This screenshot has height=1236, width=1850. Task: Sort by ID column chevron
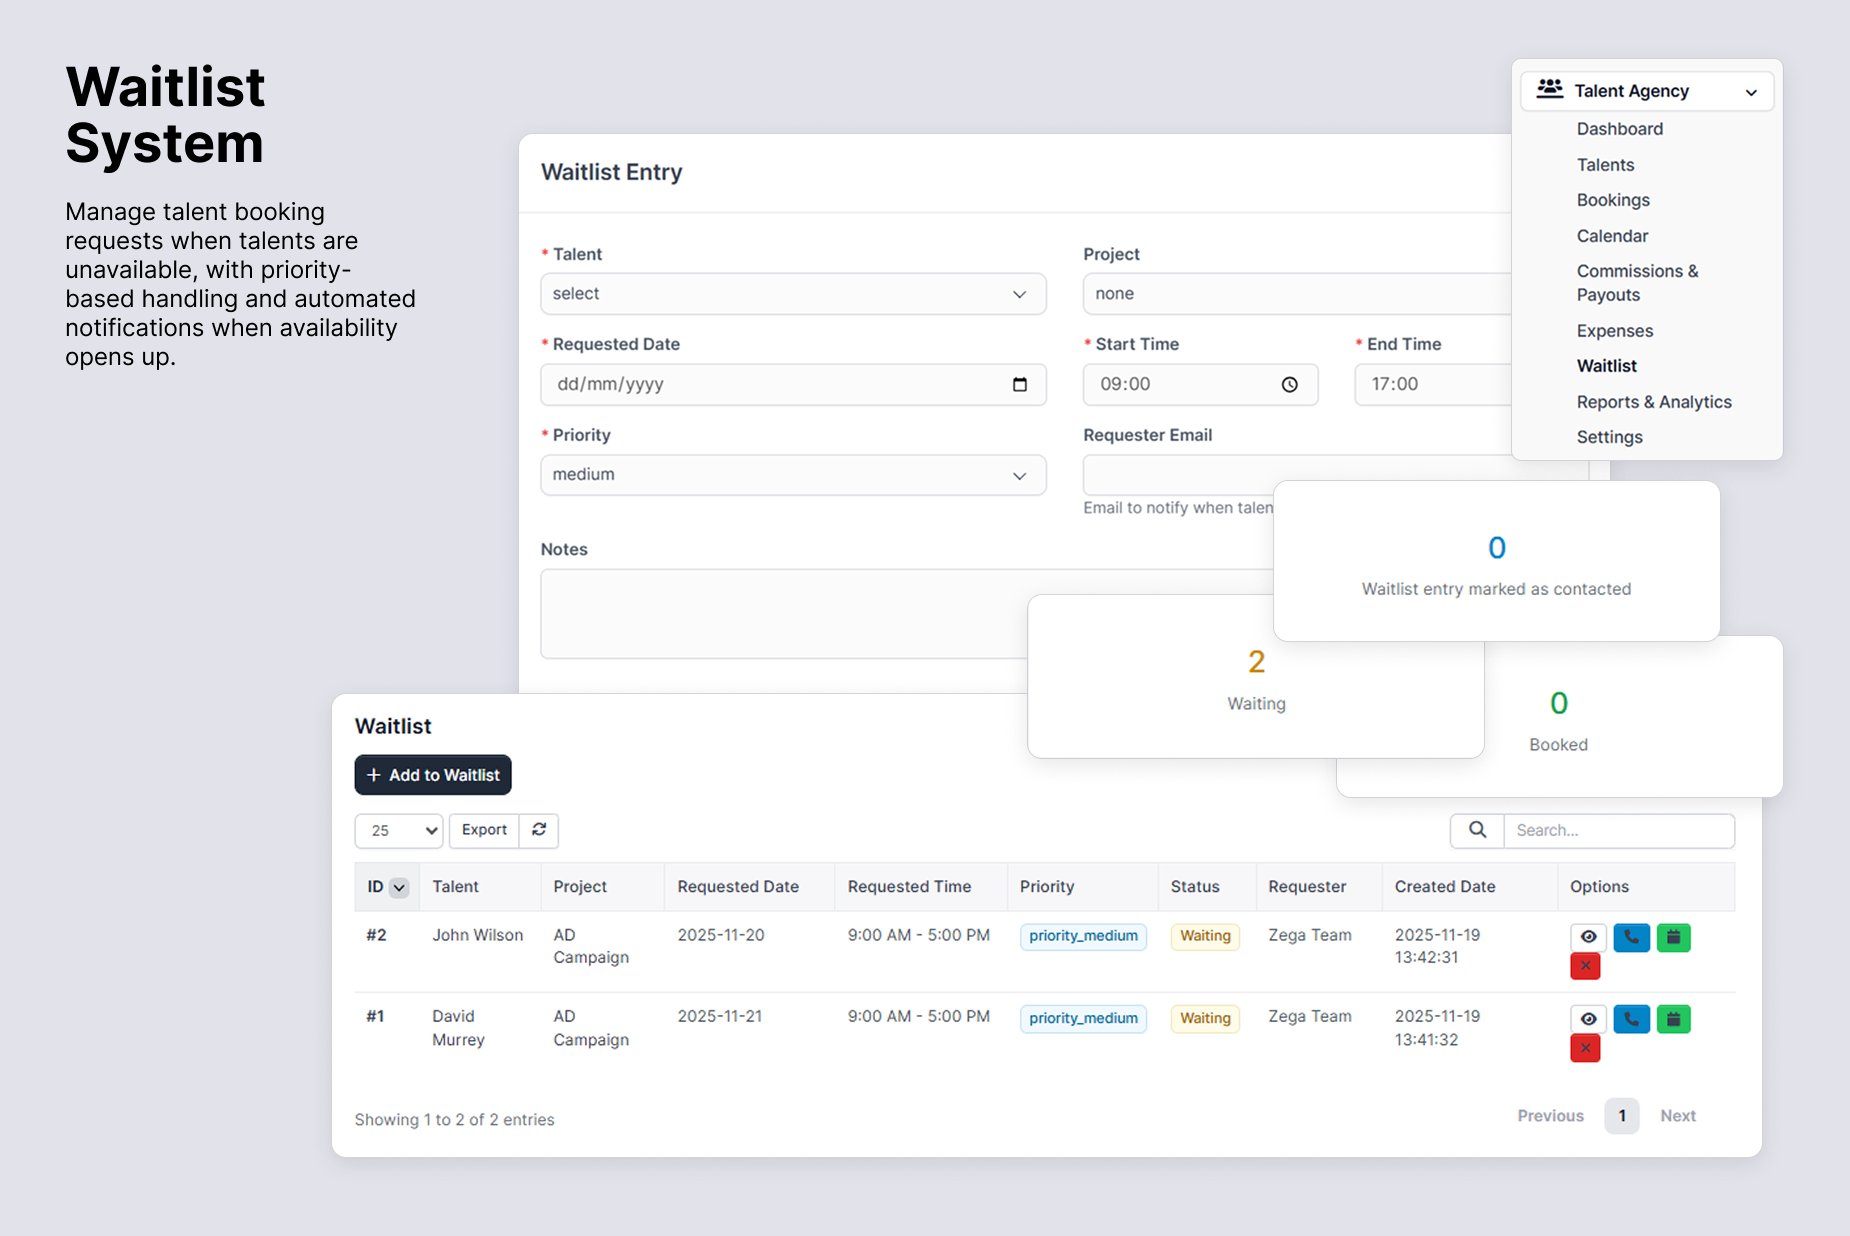[399, 887]
